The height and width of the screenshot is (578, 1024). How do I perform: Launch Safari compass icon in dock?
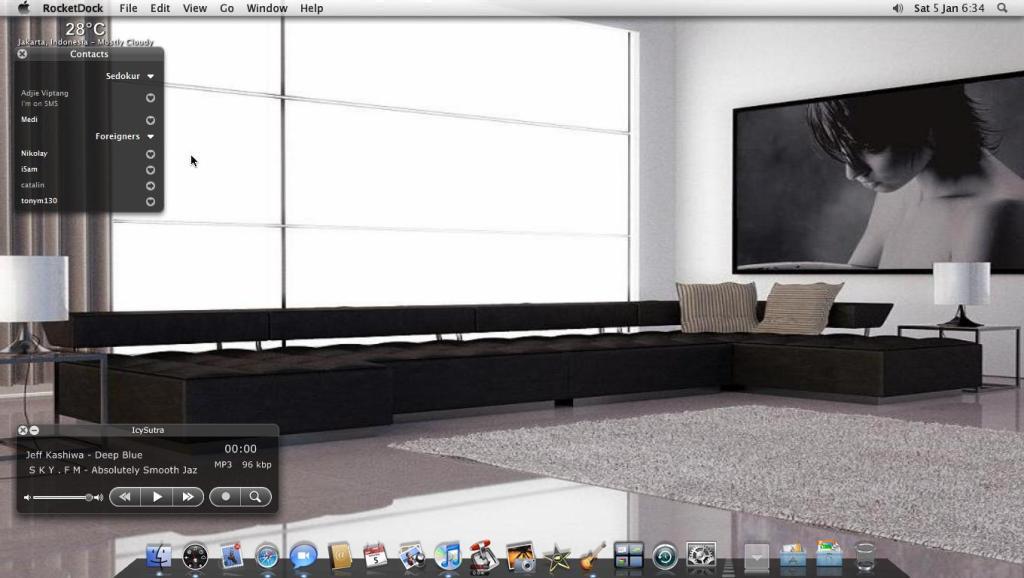point(267,557)
